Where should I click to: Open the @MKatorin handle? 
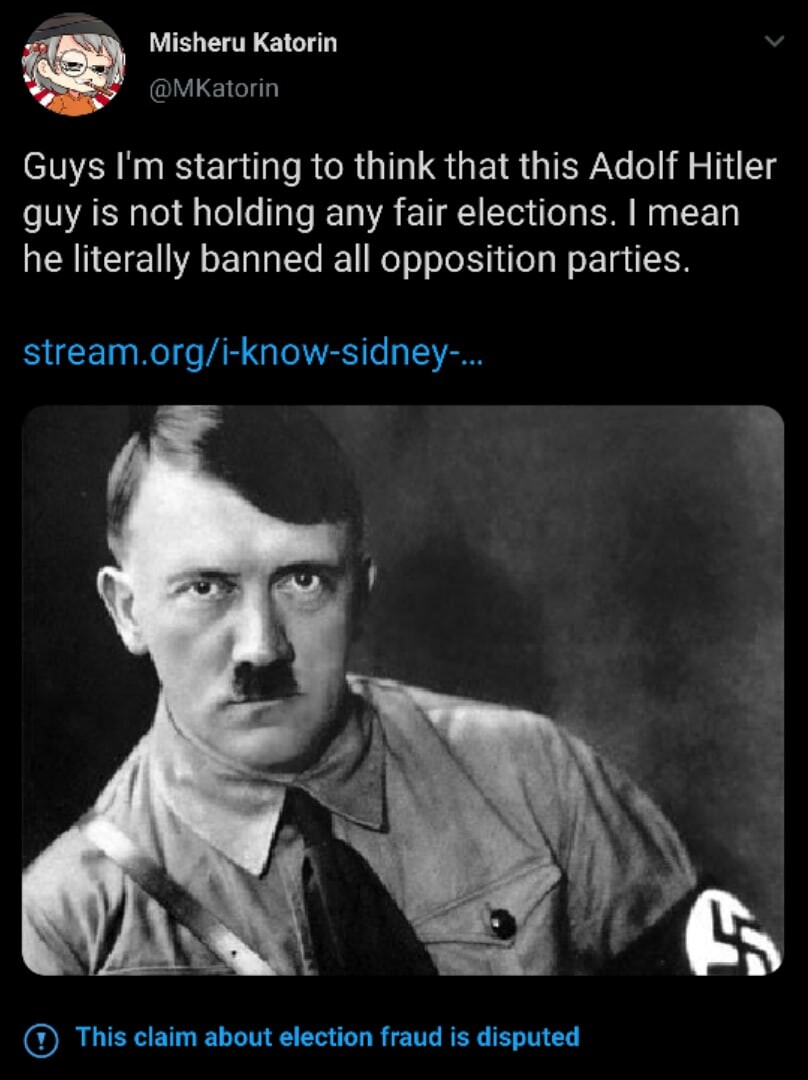click(214, 88)
